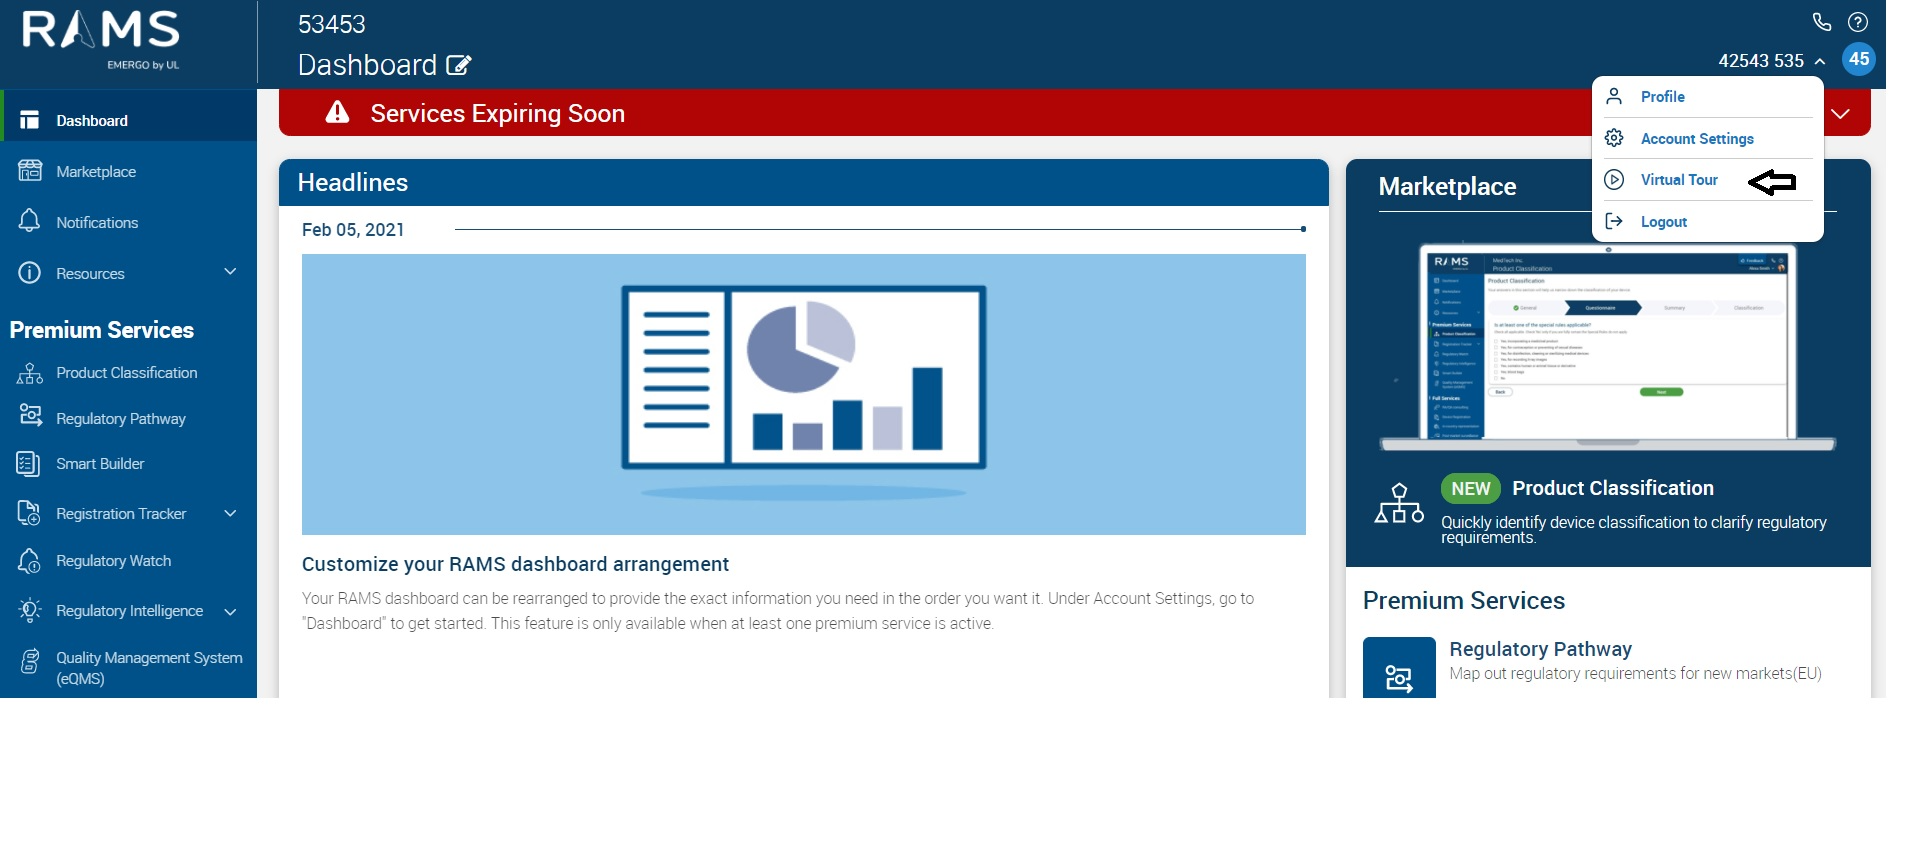
Task: Click the "Quickly identify device classification" description
Action: pos(1633,530)
